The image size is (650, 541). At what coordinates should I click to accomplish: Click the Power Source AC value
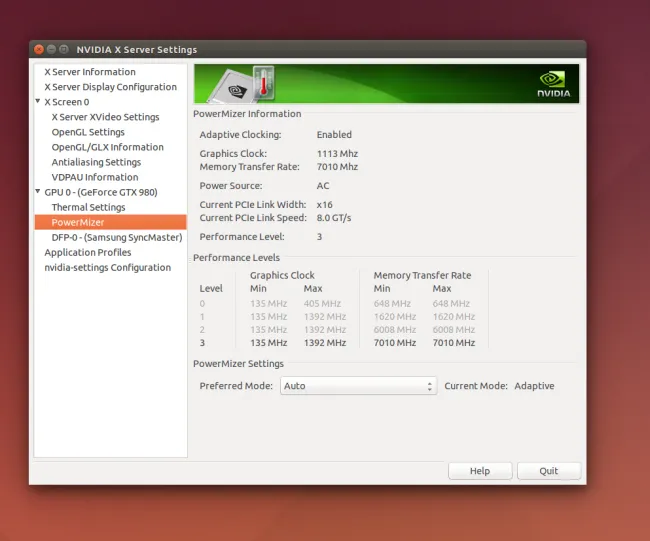(323, 186)
